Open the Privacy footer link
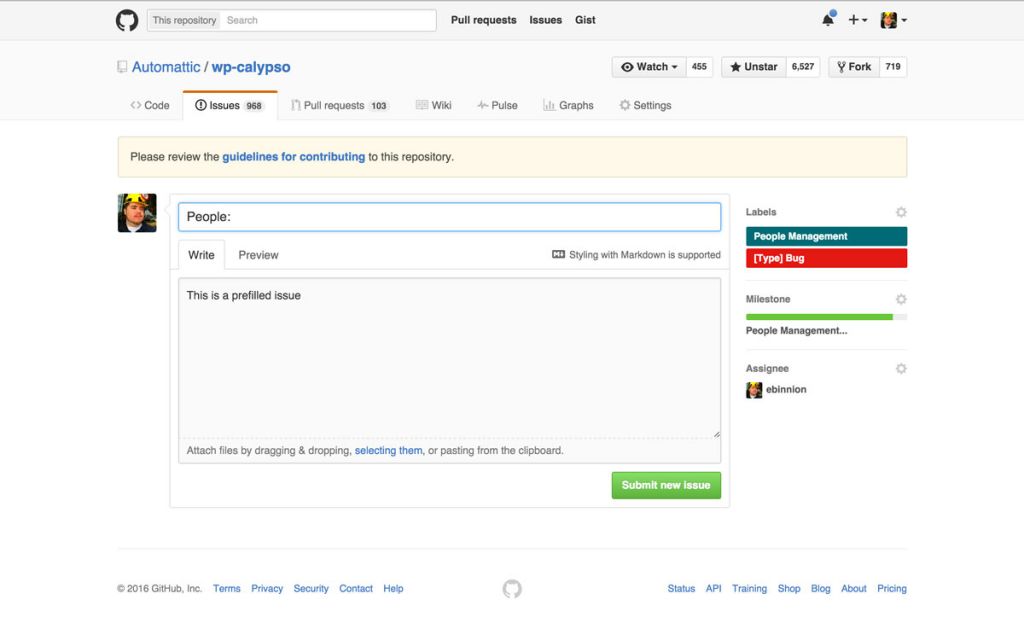Viewport: 1024px width, 640px height. click(267, 588)
